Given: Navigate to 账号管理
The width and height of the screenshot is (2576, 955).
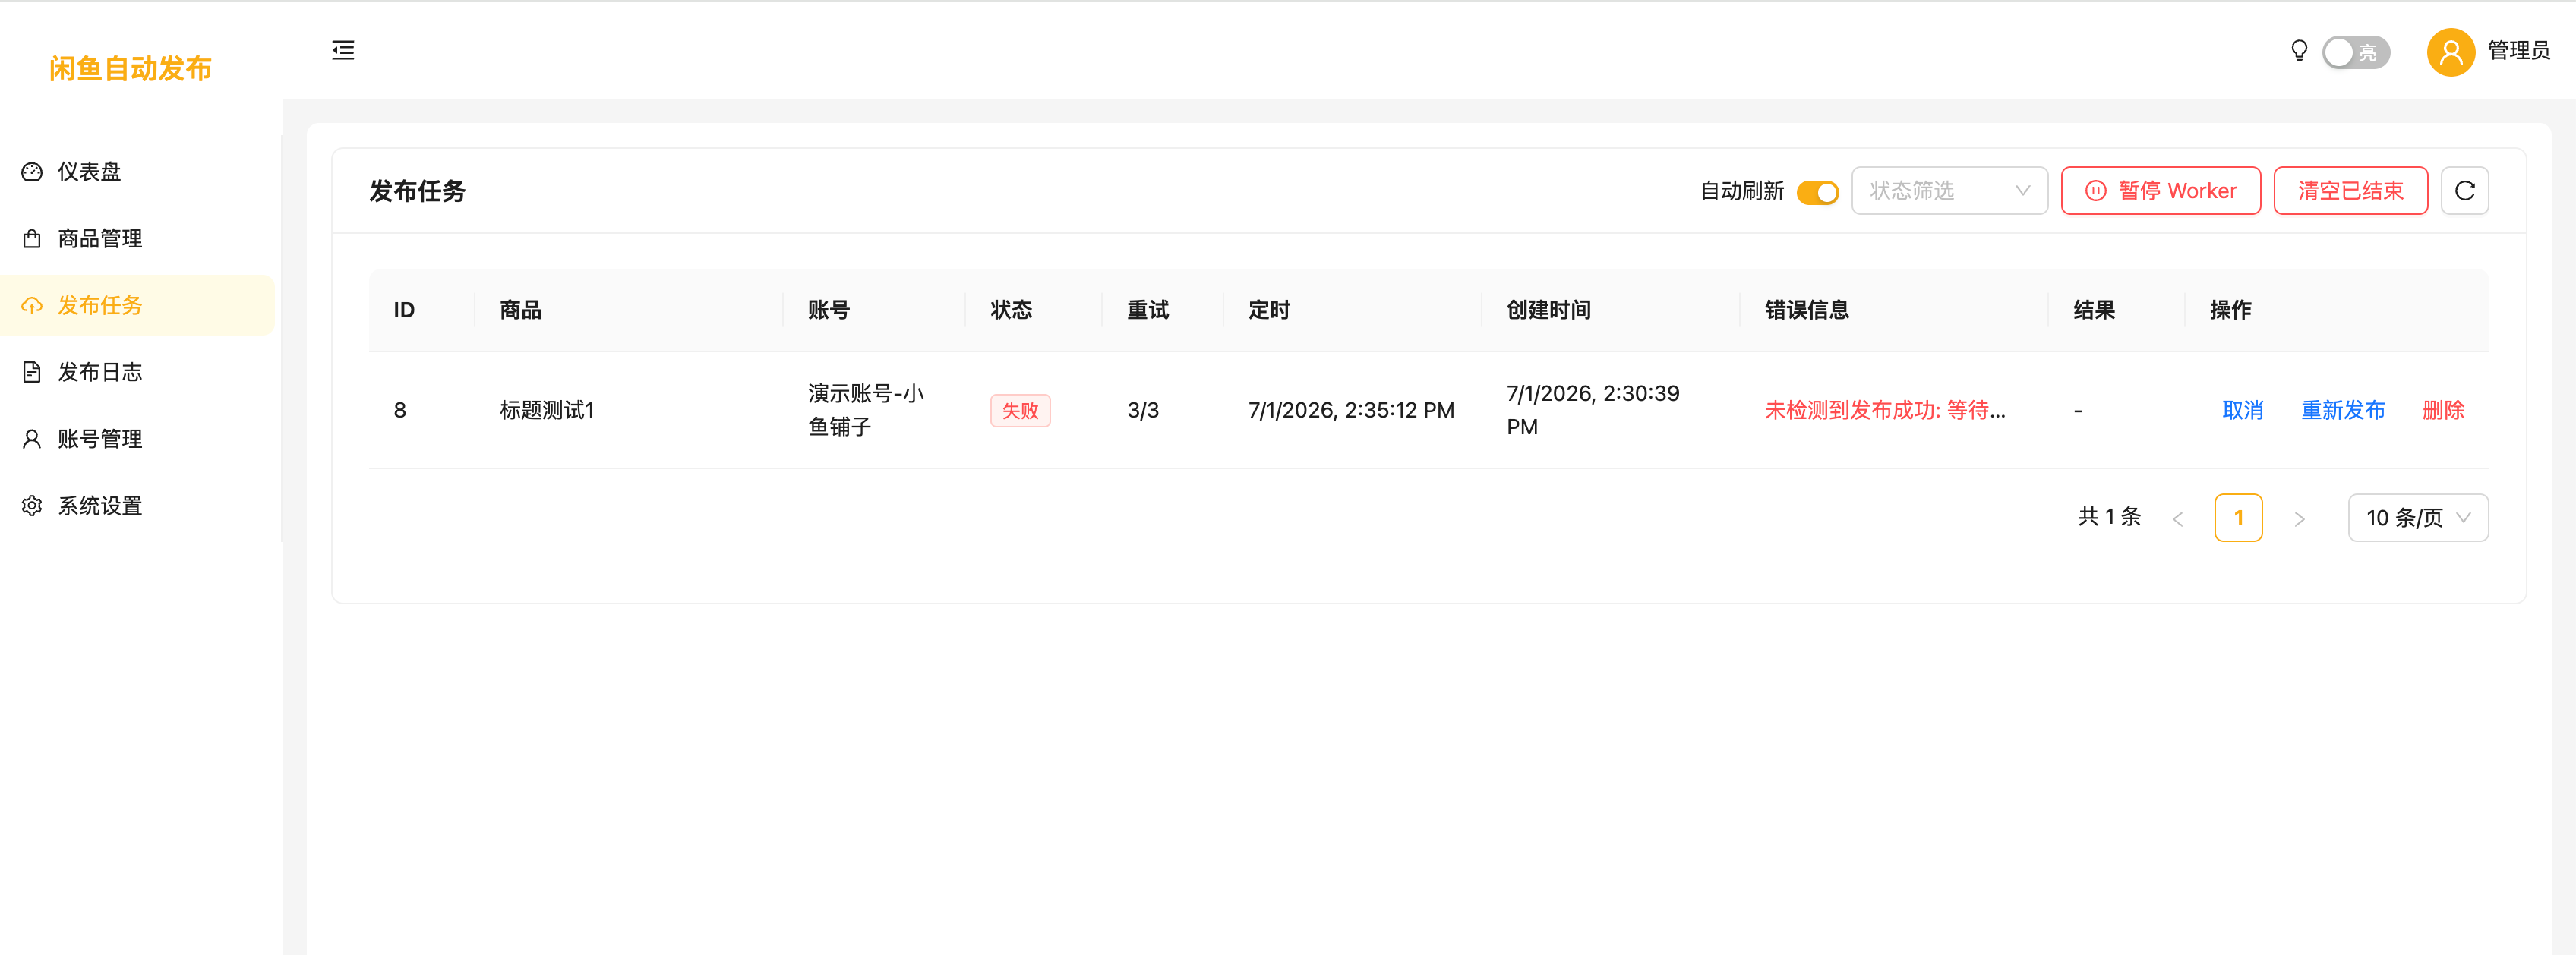Looking at the screenshot, I should pyautogui.click(x=138, y=439).
